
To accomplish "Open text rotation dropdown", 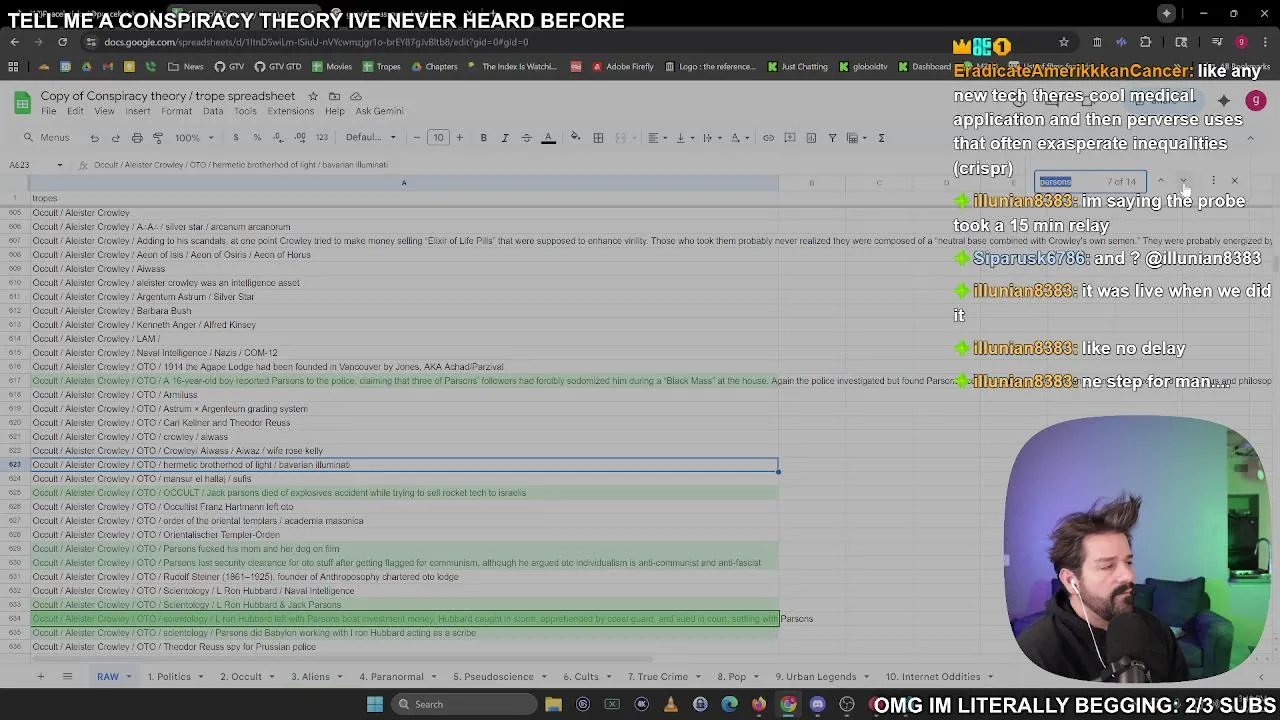I will pyautogui.click(x=738, y=138).
